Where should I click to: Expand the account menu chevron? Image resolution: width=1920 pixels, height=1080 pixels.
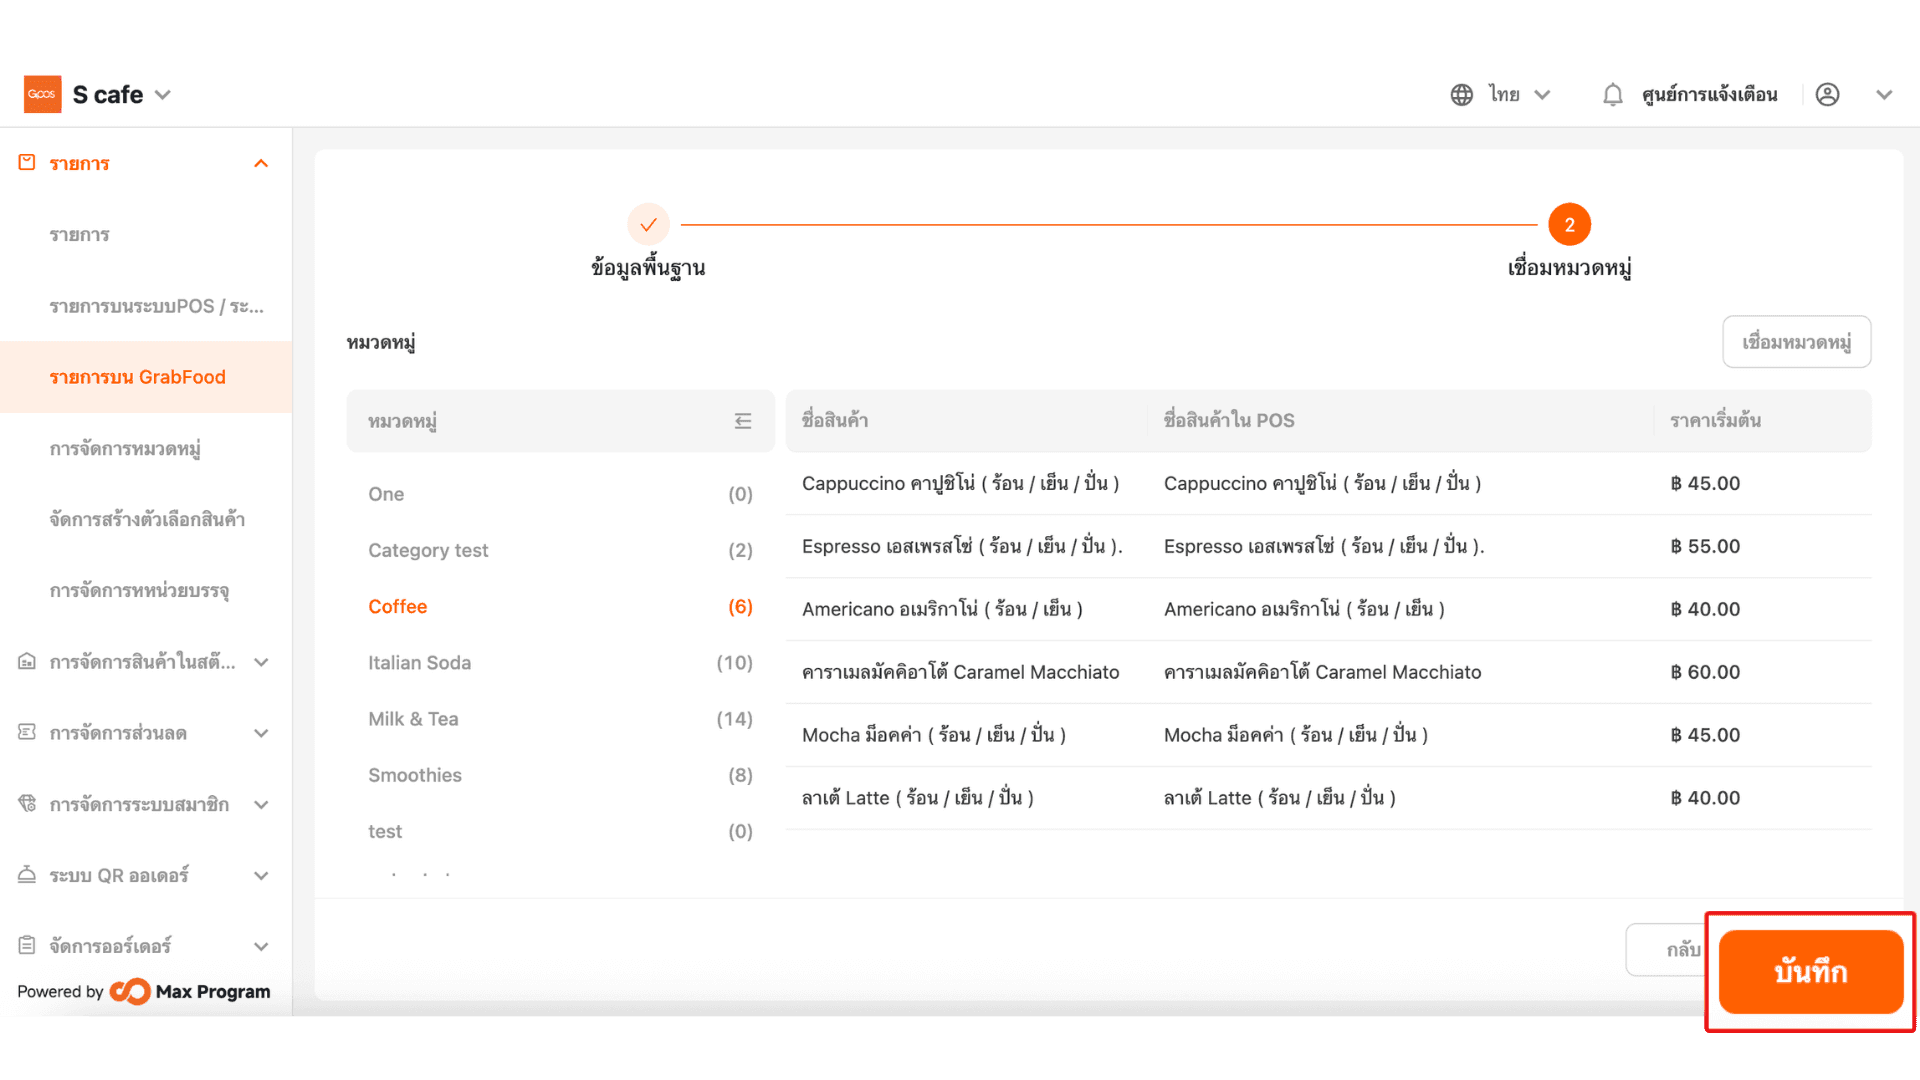tap(1884, 95)
